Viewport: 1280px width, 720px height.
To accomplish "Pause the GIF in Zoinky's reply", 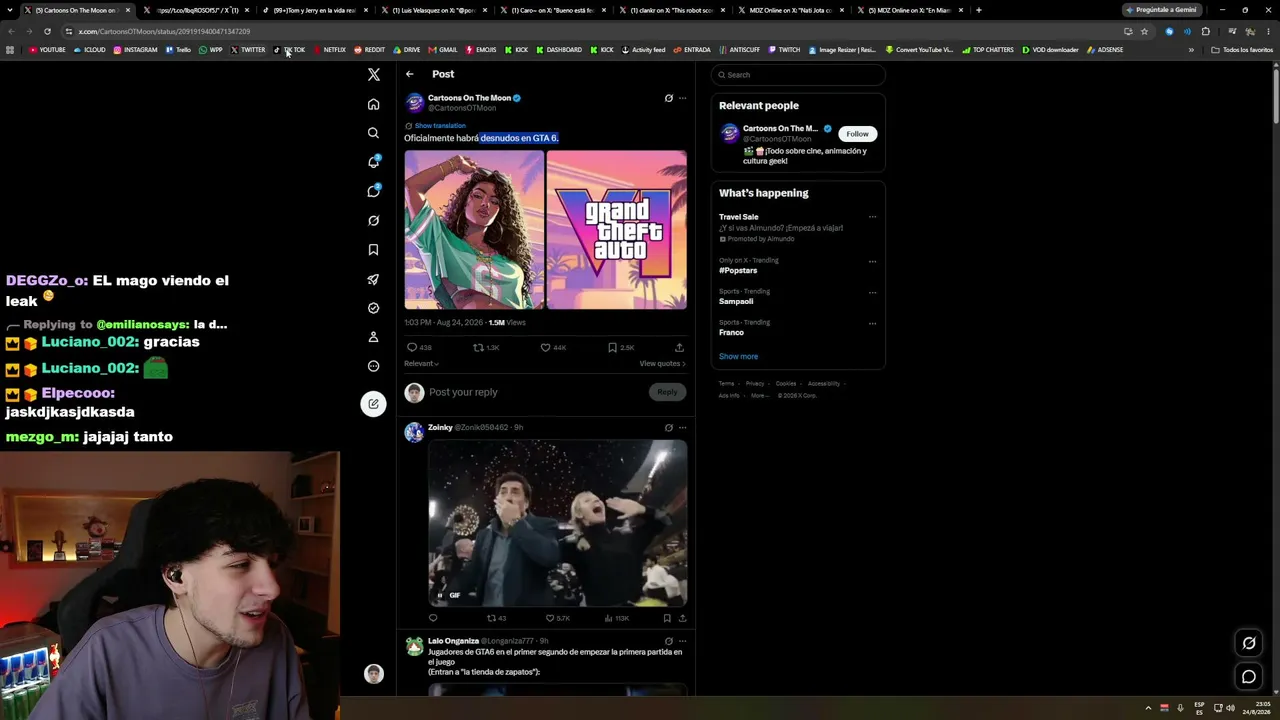I will click(x=439, y=595).
